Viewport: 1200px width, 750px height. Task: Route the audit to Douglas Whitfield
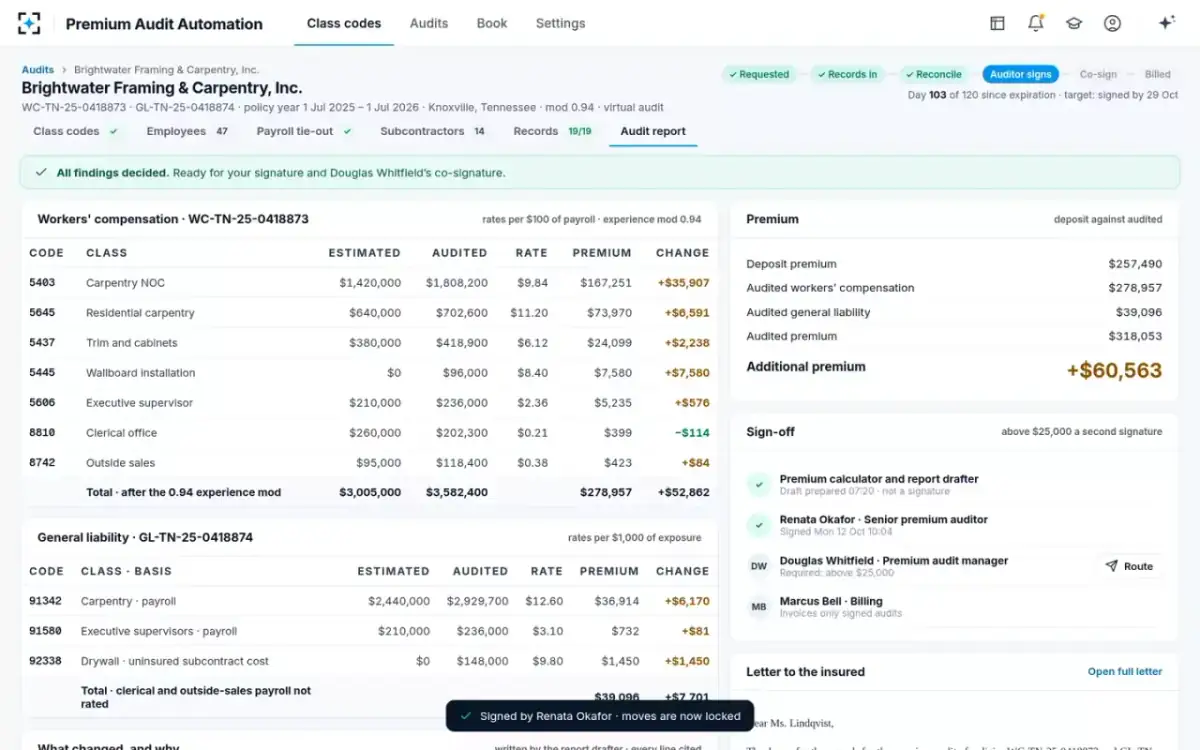click(1129, 566)
